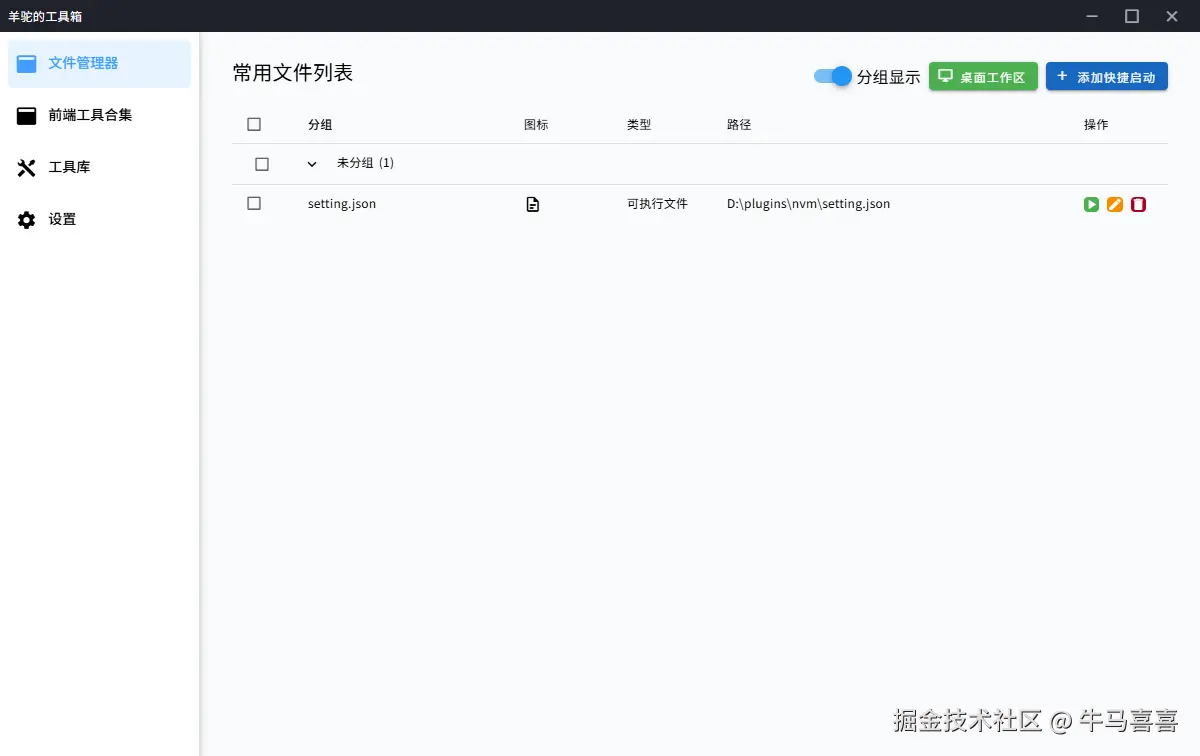The height and width of the screenshot is (756, 1200).
Task: Click the file icon of setting.json
Action: (532, 204)
